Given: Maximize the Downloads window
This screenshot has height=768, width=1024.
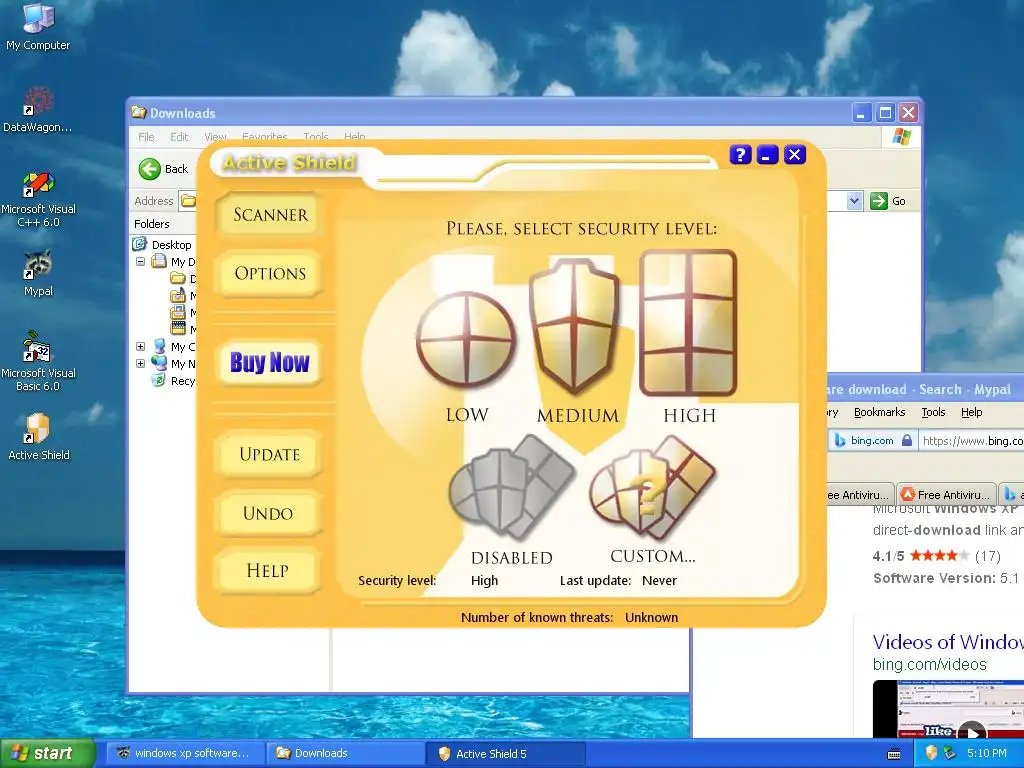Looking at the screenshot, I should click(x=885, y=113).
